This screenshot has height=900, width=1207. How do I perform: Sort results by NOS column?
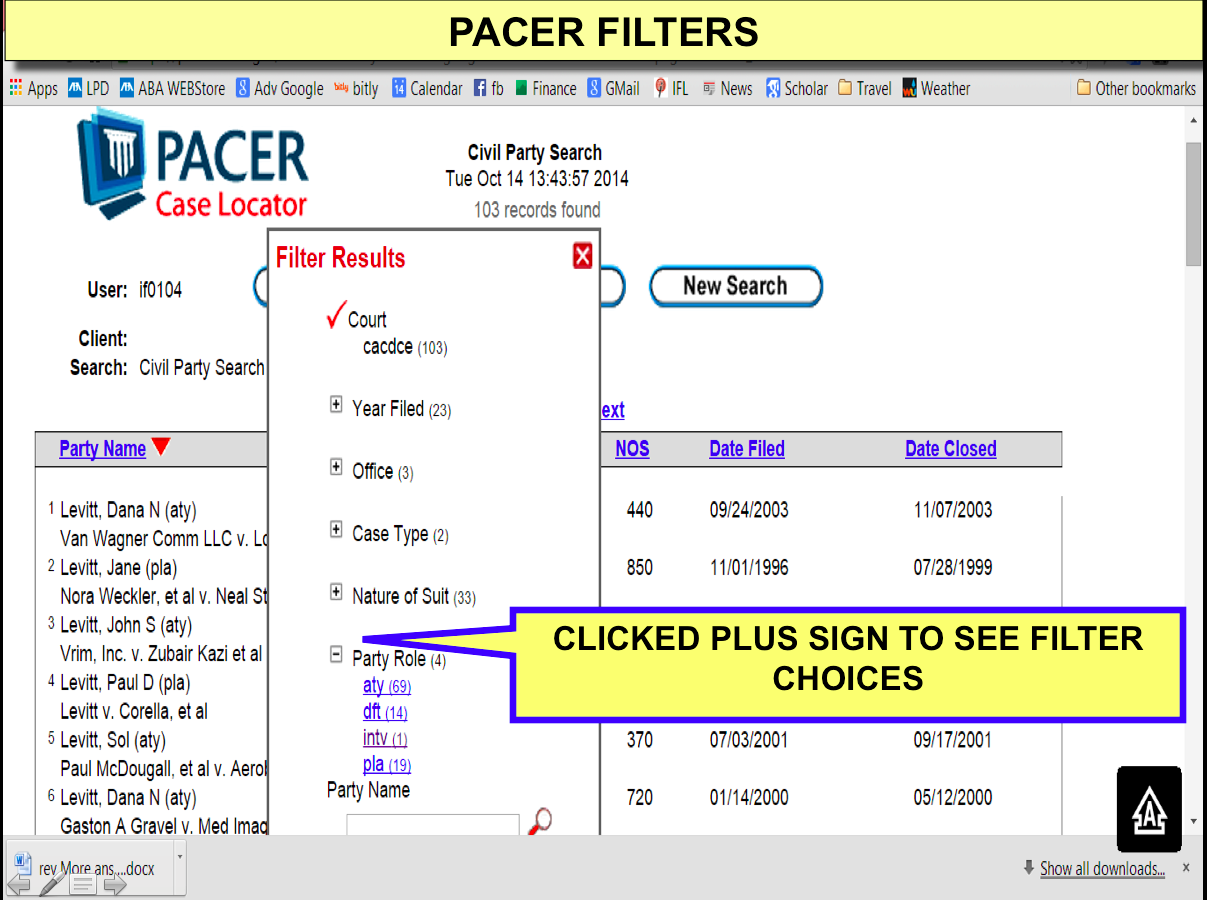click(632, 449)
